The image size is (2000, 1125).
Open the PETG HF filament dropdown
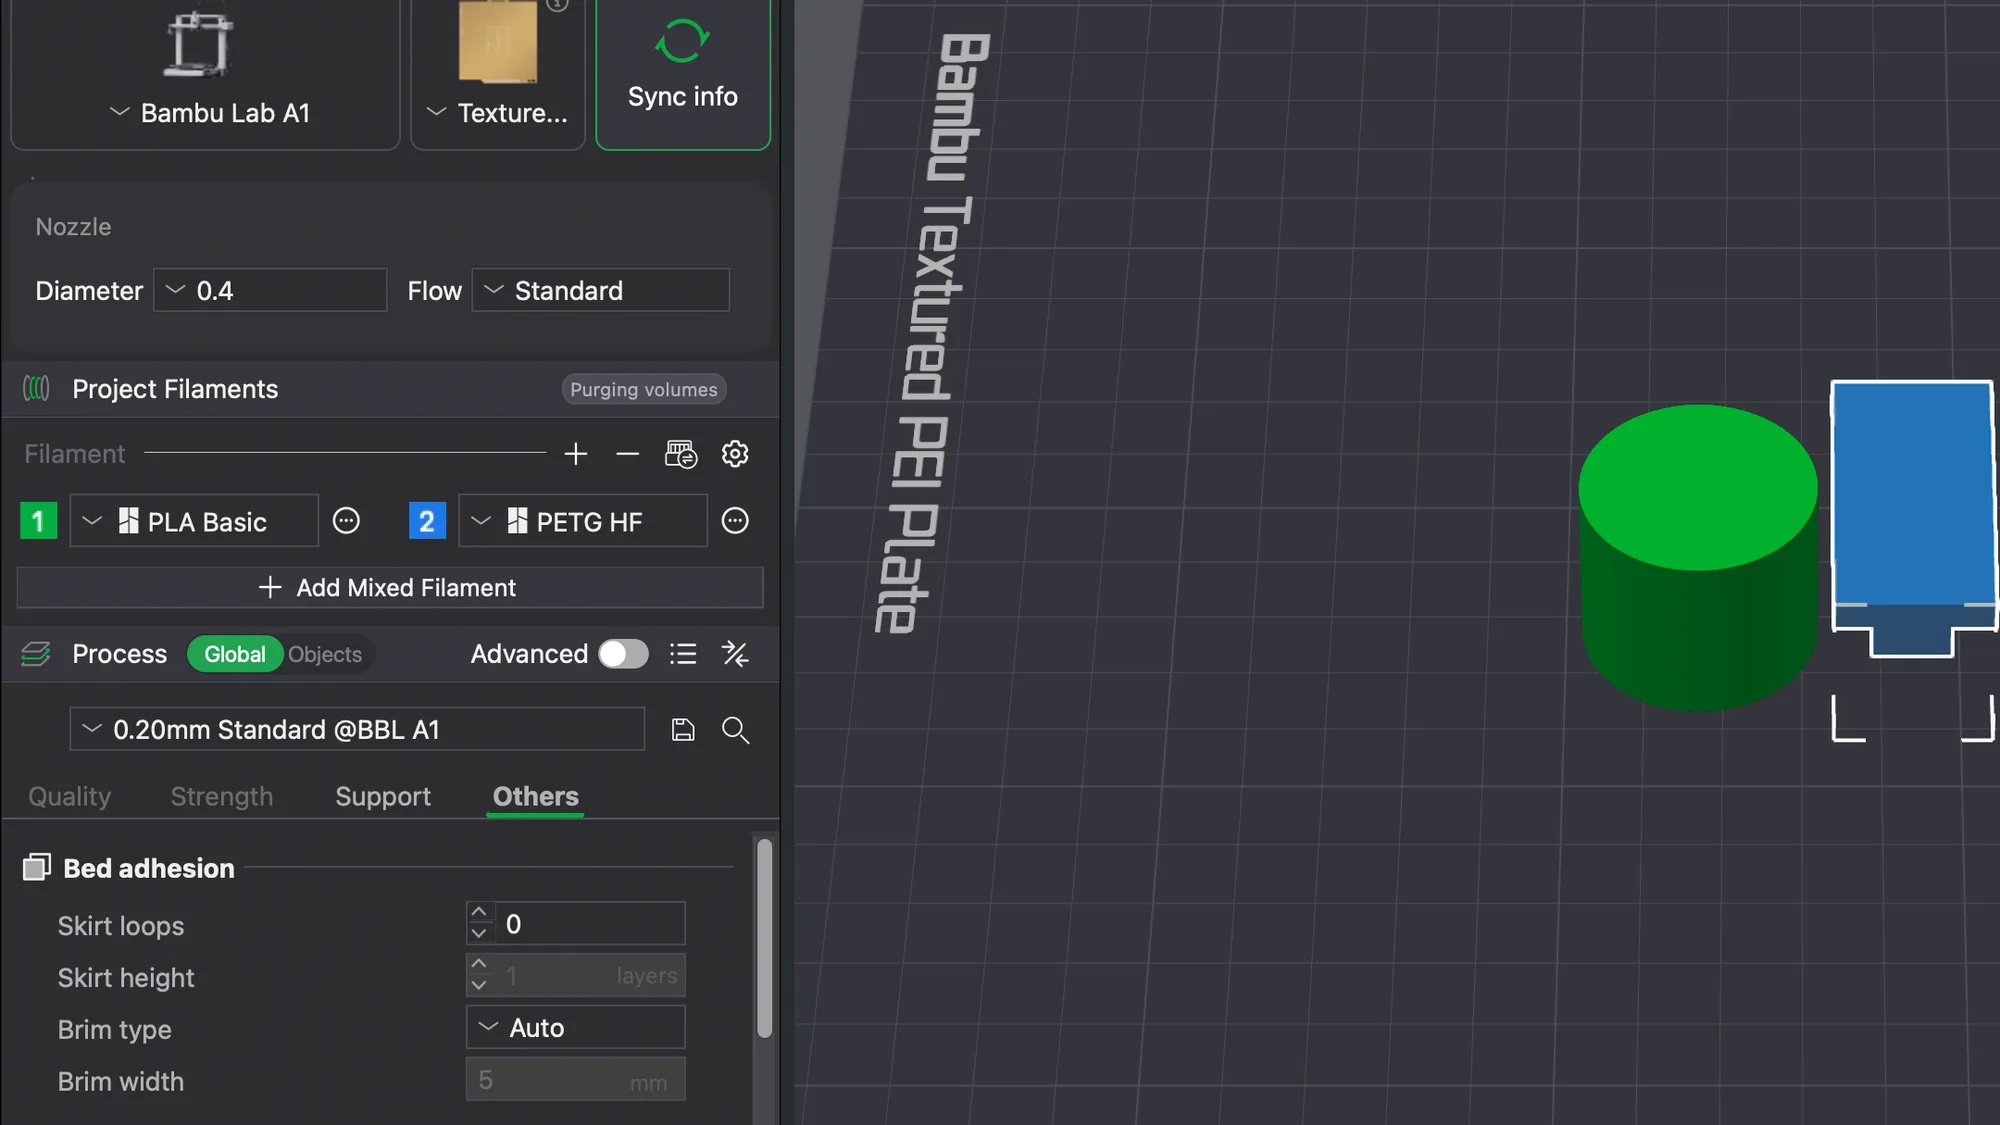[583, 521]
